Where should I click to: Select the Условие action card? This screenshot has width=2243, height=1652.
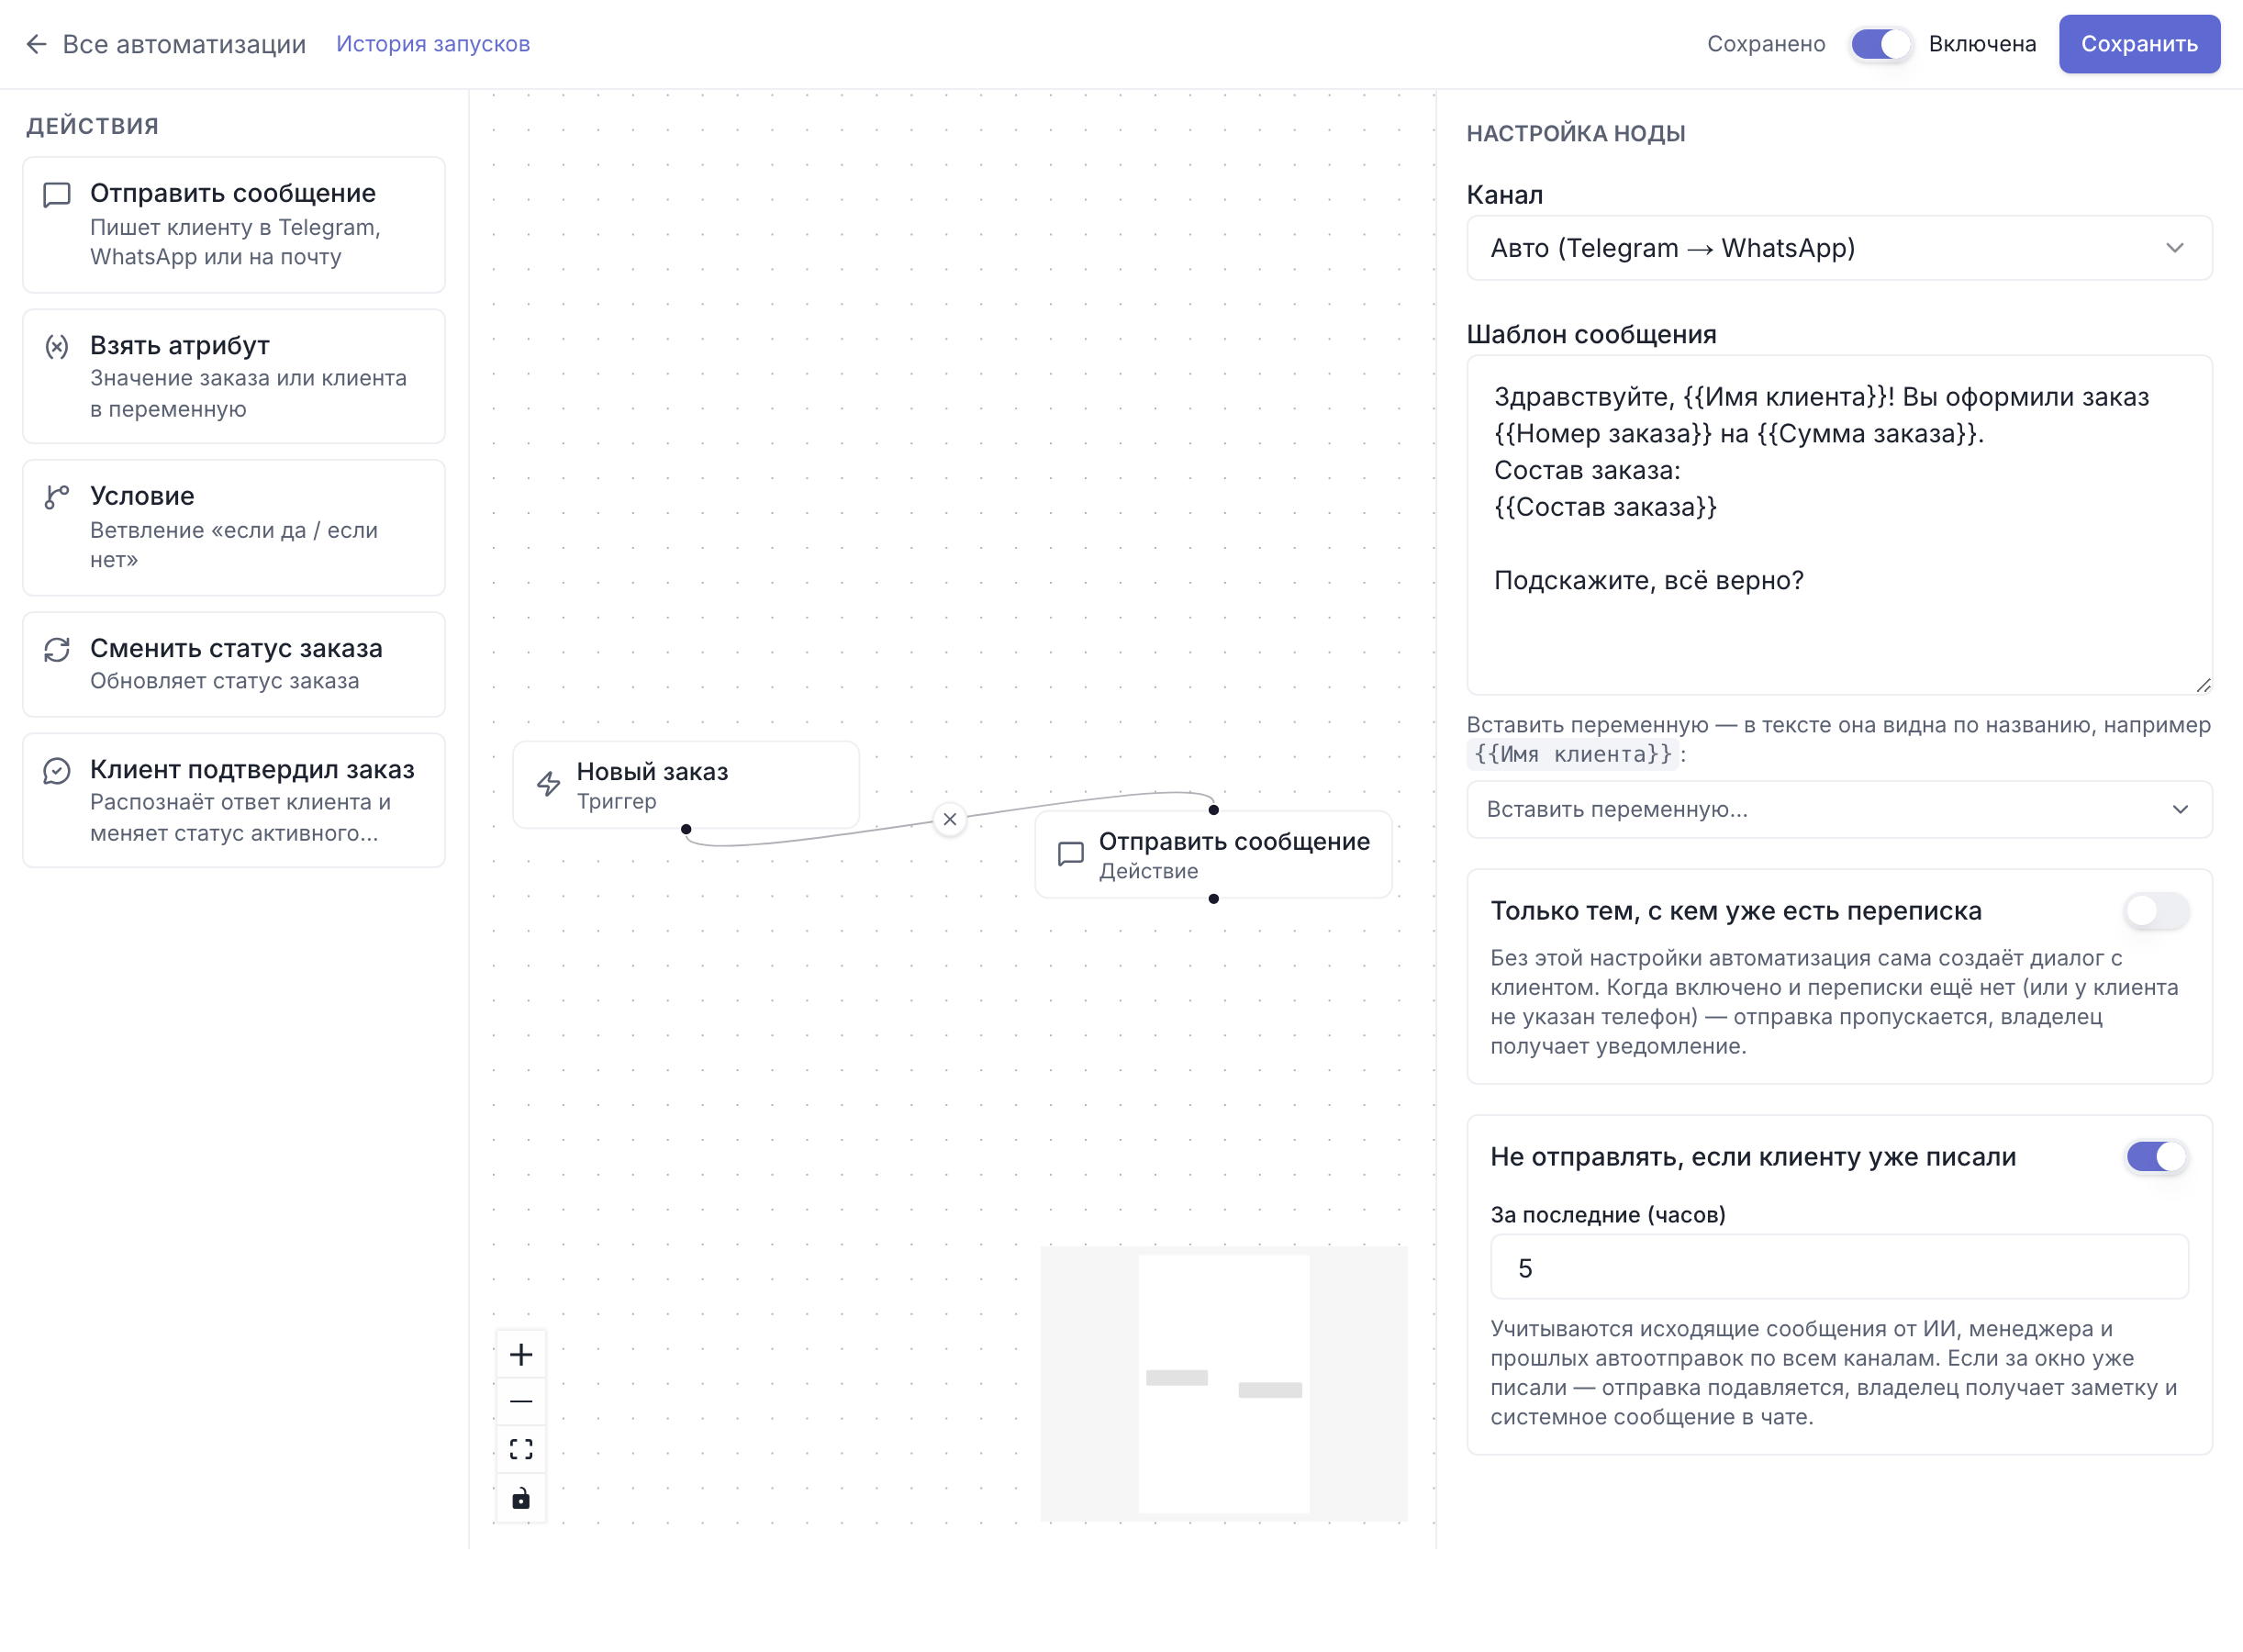(x=234, y=527)
